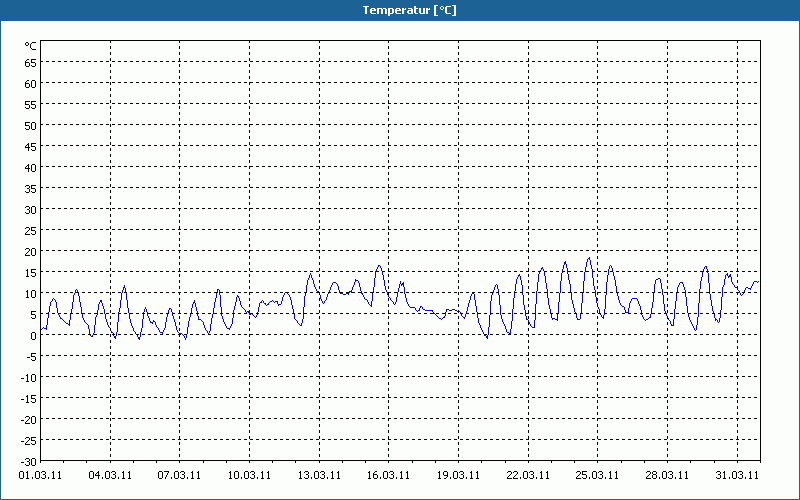The image size is (800, 500).
Task: Select the 04.03.11 date label
Action: pyautogui.click(x=110, y=476)
